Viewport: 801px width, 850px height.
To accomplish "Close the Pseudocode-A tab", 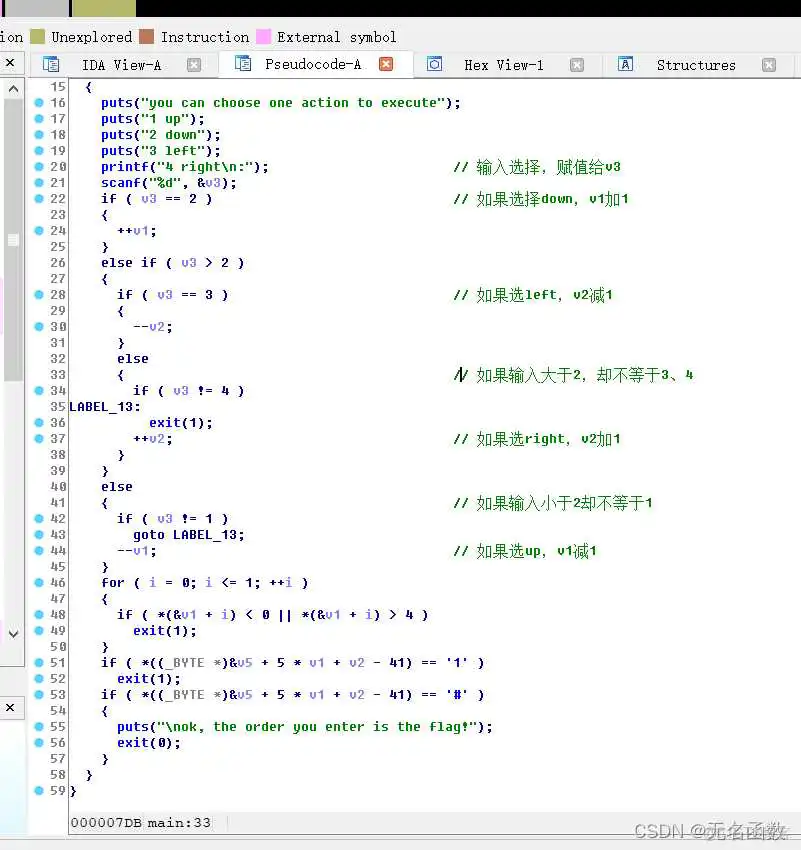I will coord(386,64).
